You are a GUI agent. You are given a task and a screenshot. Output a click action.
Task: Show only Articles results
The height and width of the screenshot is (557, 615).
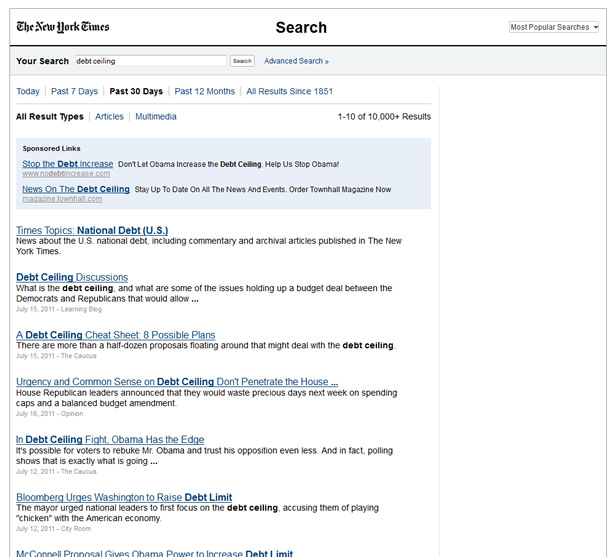pos(109,116)
